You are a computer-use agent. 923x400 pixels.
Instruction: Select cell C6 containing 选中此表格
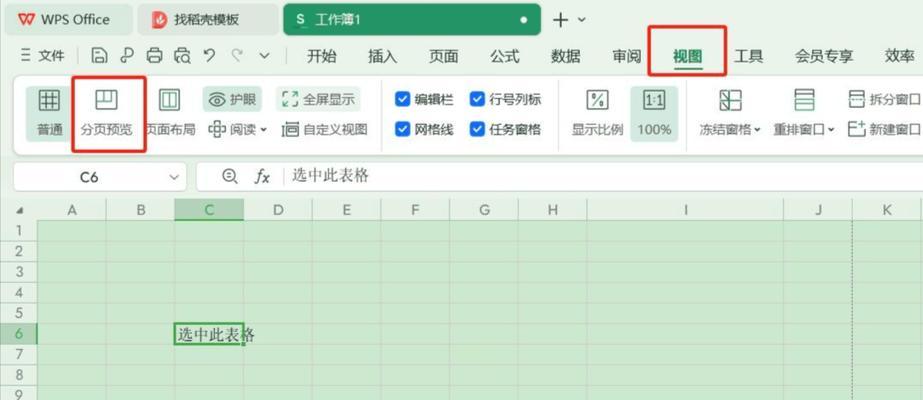tap(209, 334)
